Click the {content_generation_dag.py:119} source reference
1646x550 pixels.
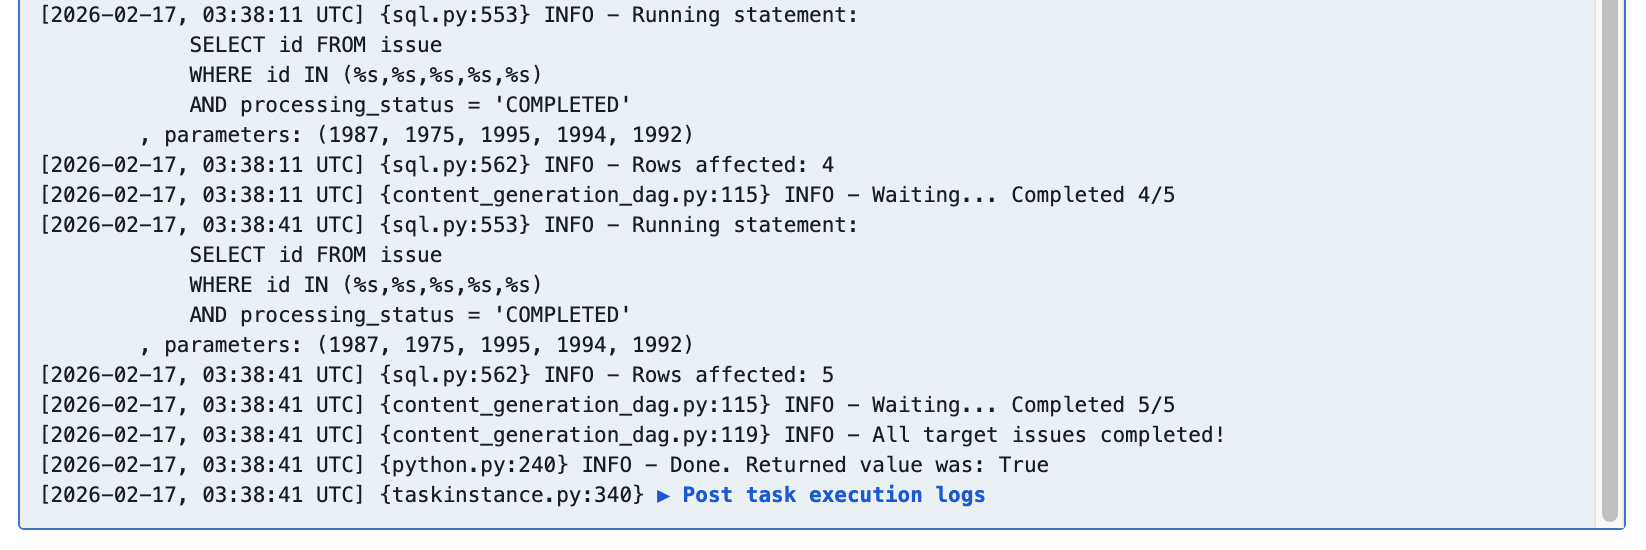coord(575,436)
